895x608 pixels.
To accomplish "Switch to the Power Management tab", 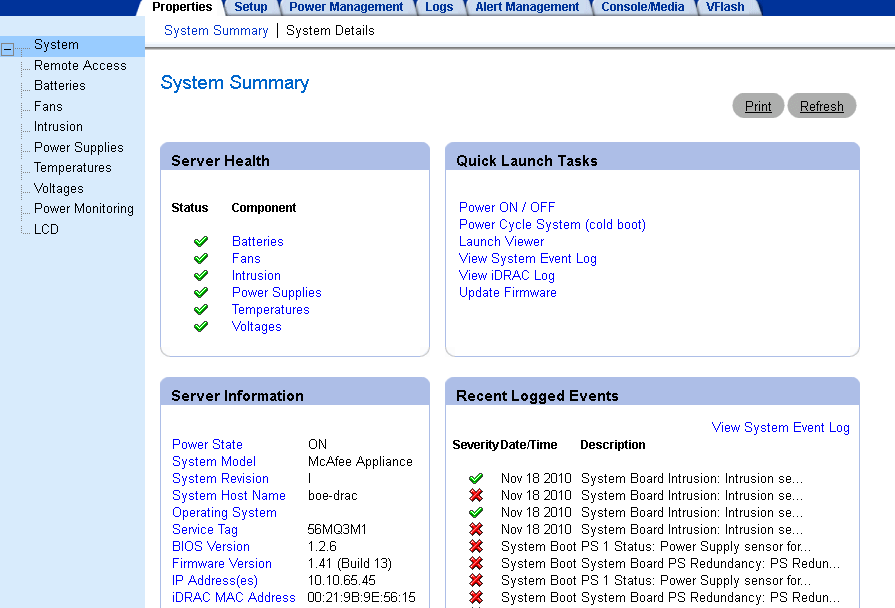I will click(346, 7).
